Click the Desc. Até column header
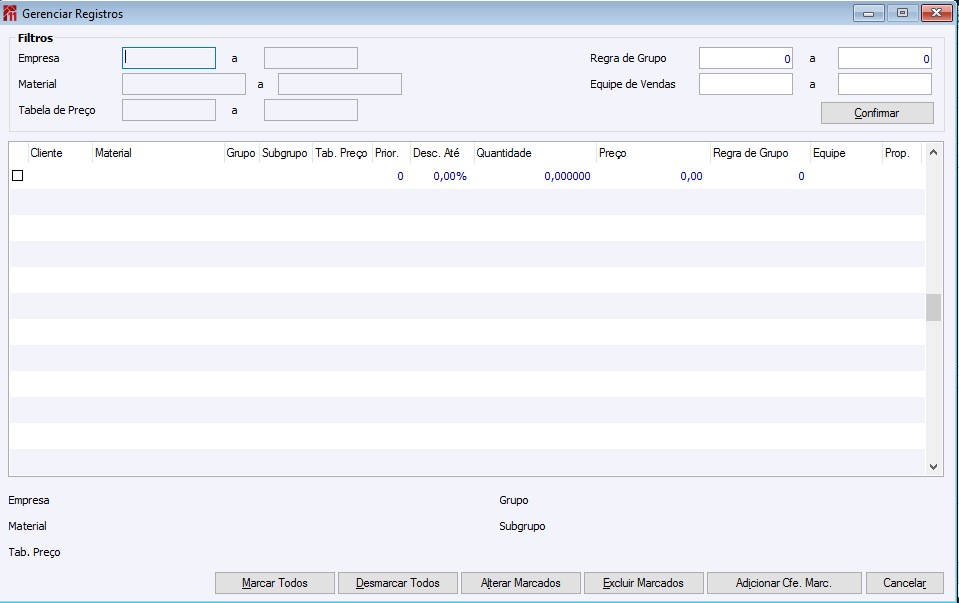The image size is (959, 603). (x=442, y=153)
